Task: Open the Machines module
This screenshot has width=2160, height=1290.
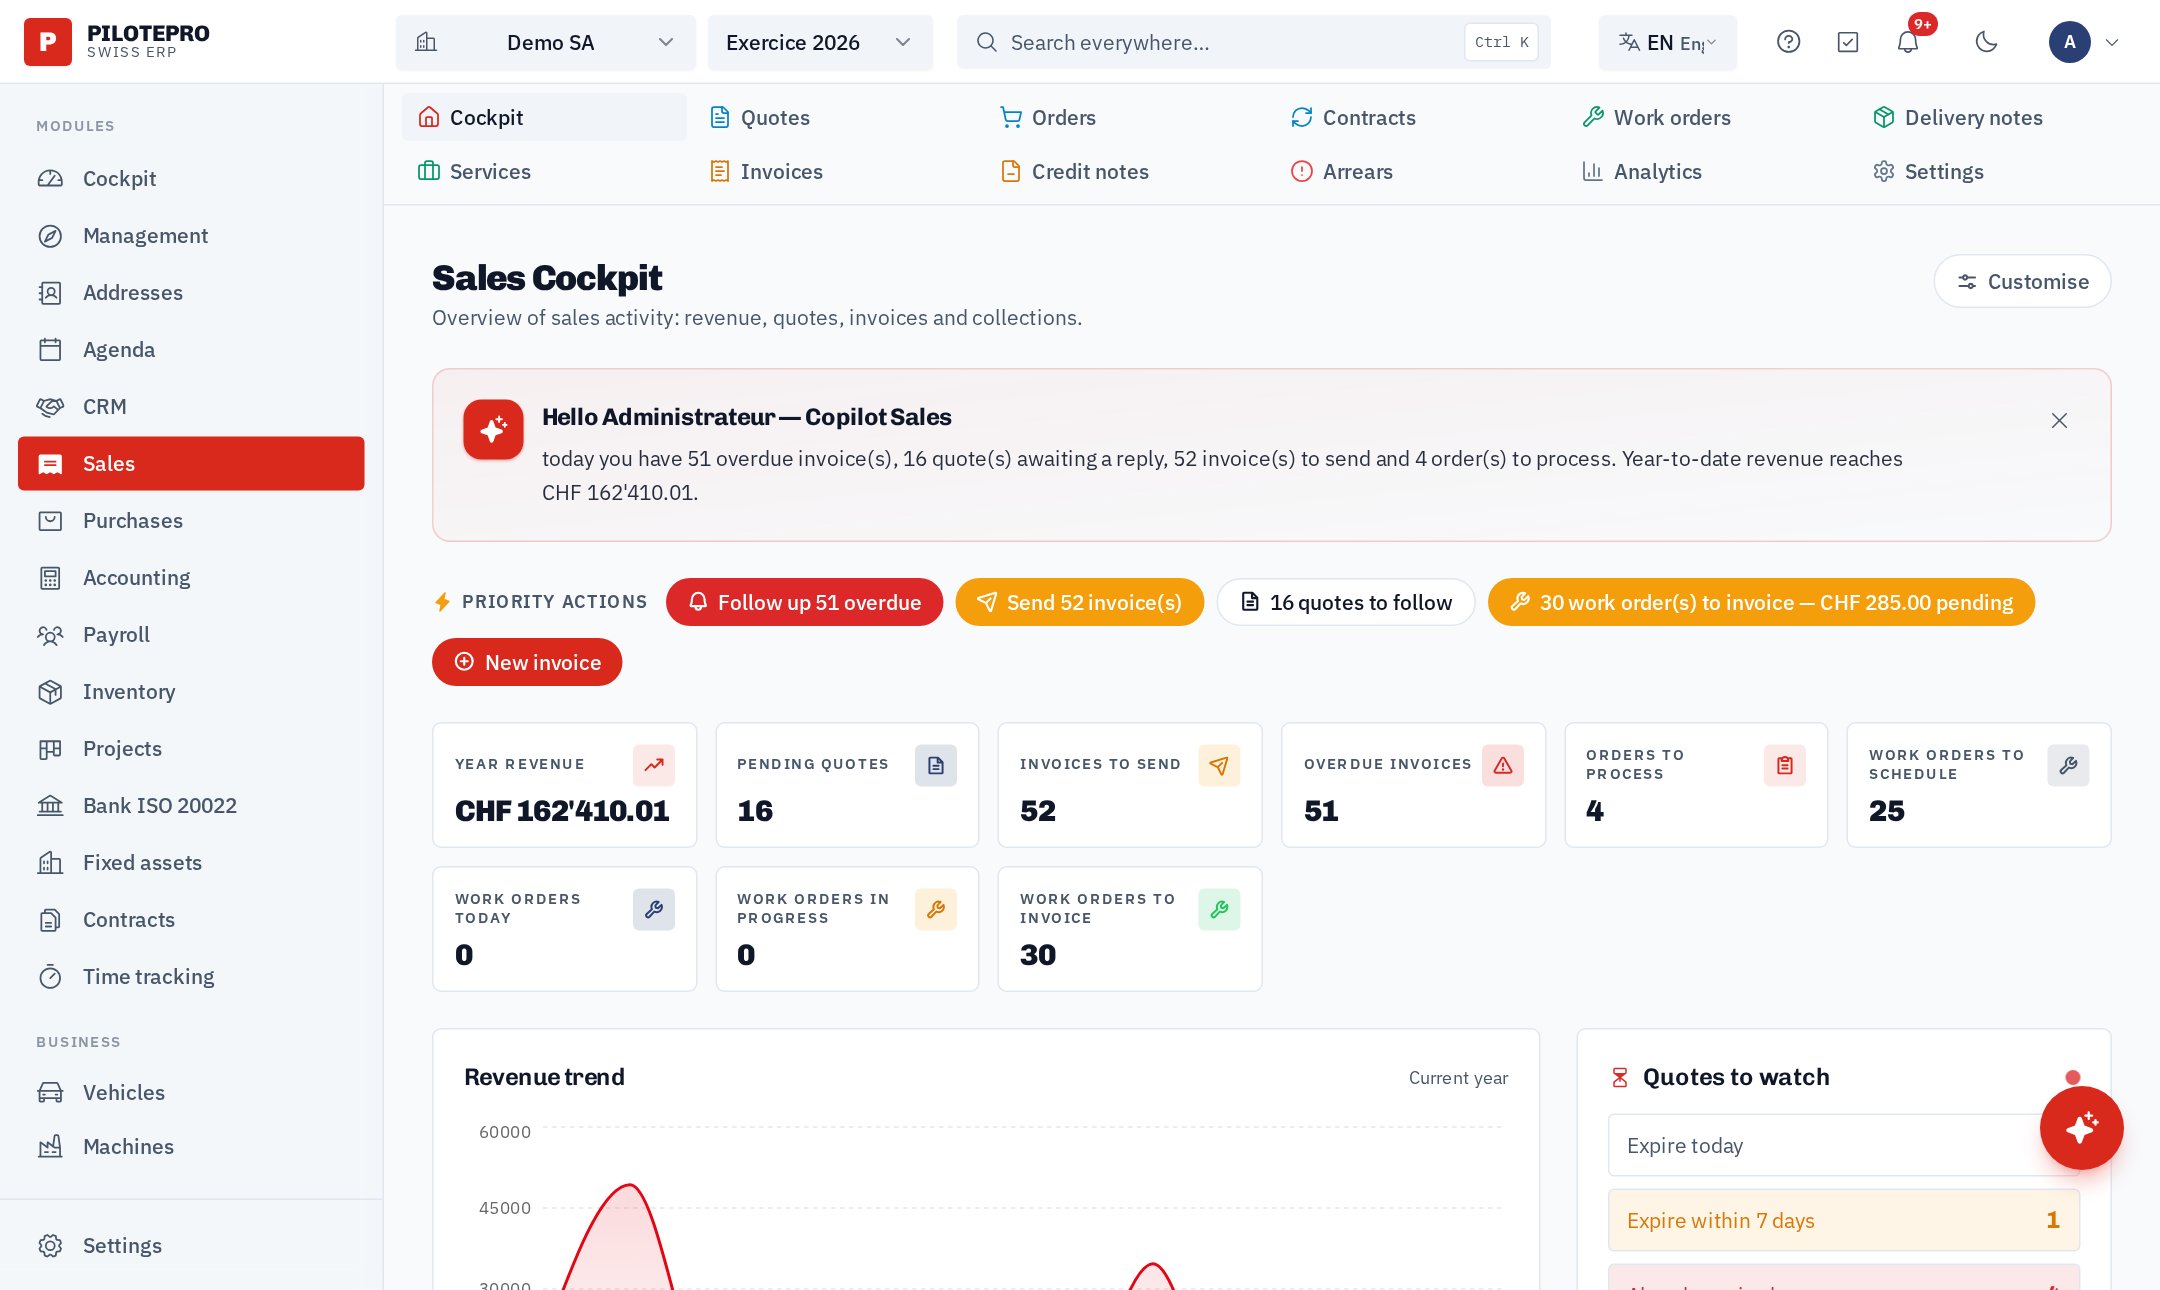Action: 191,1147
